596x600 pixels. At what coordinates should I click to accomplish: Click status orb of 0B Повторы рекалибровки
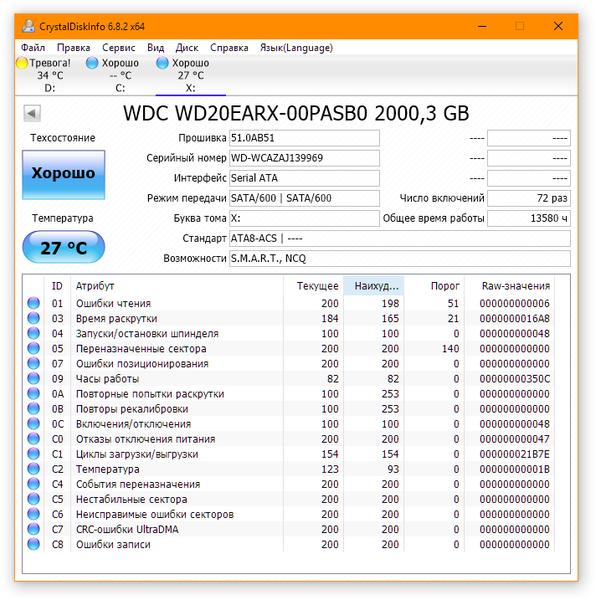tap(34, 409)
